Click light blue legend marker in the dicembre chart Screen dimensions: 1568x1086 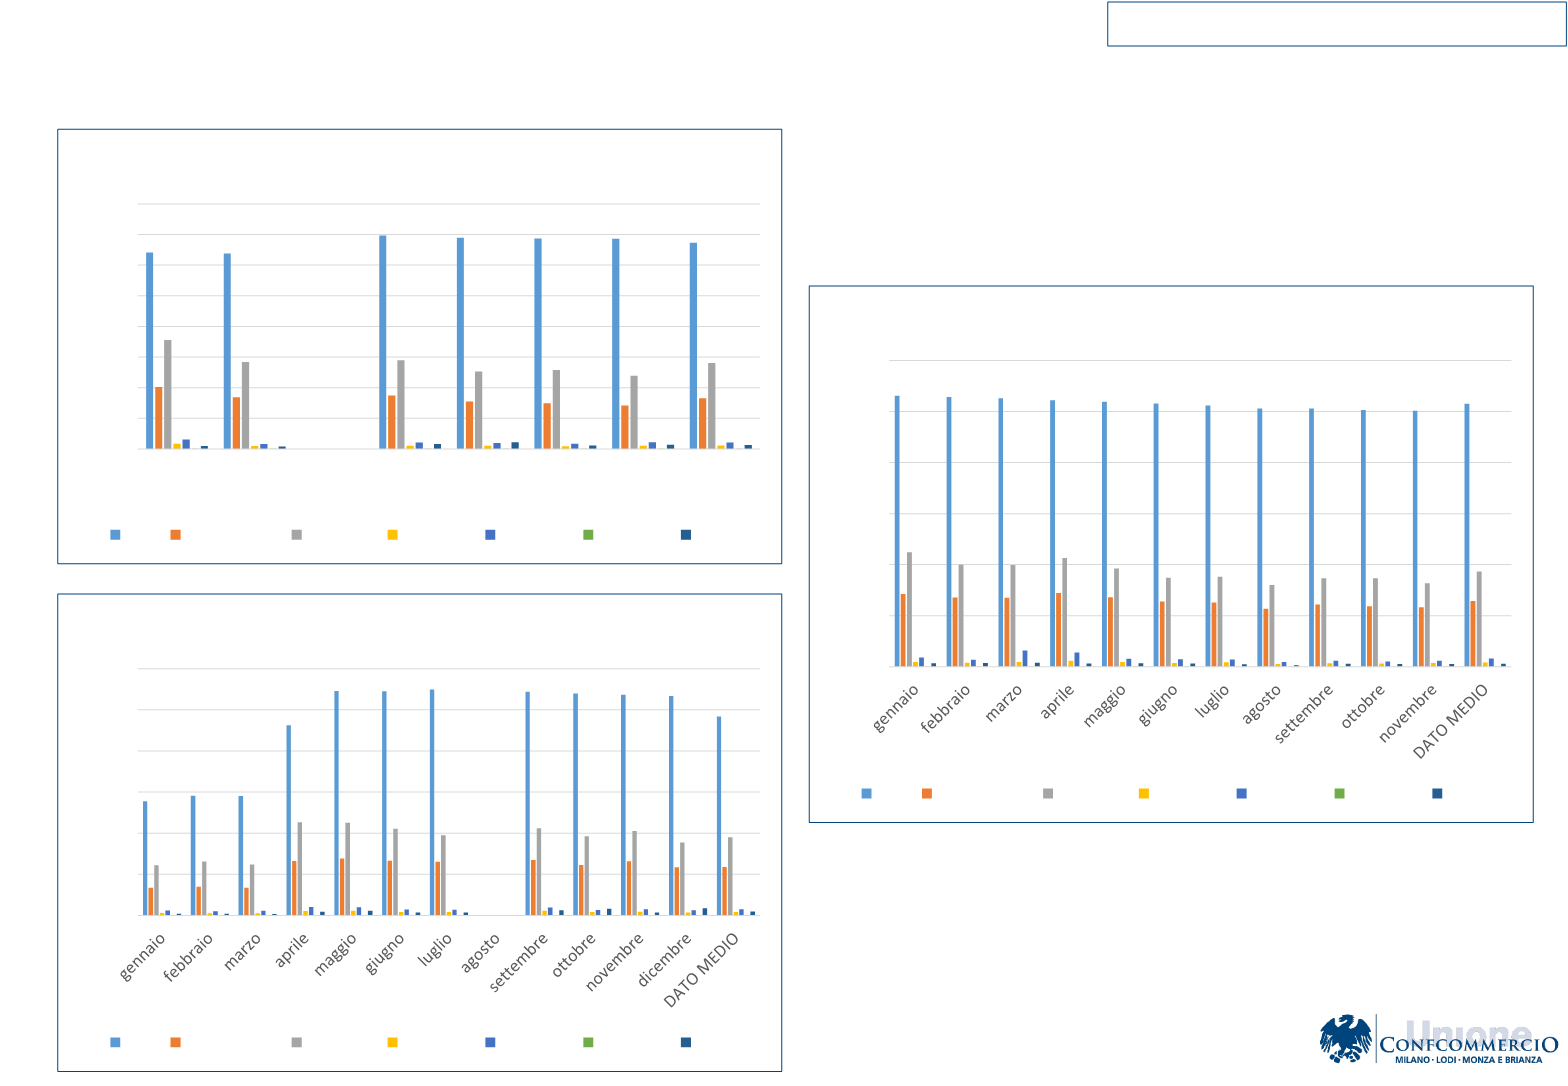(x=115, y=1042)
